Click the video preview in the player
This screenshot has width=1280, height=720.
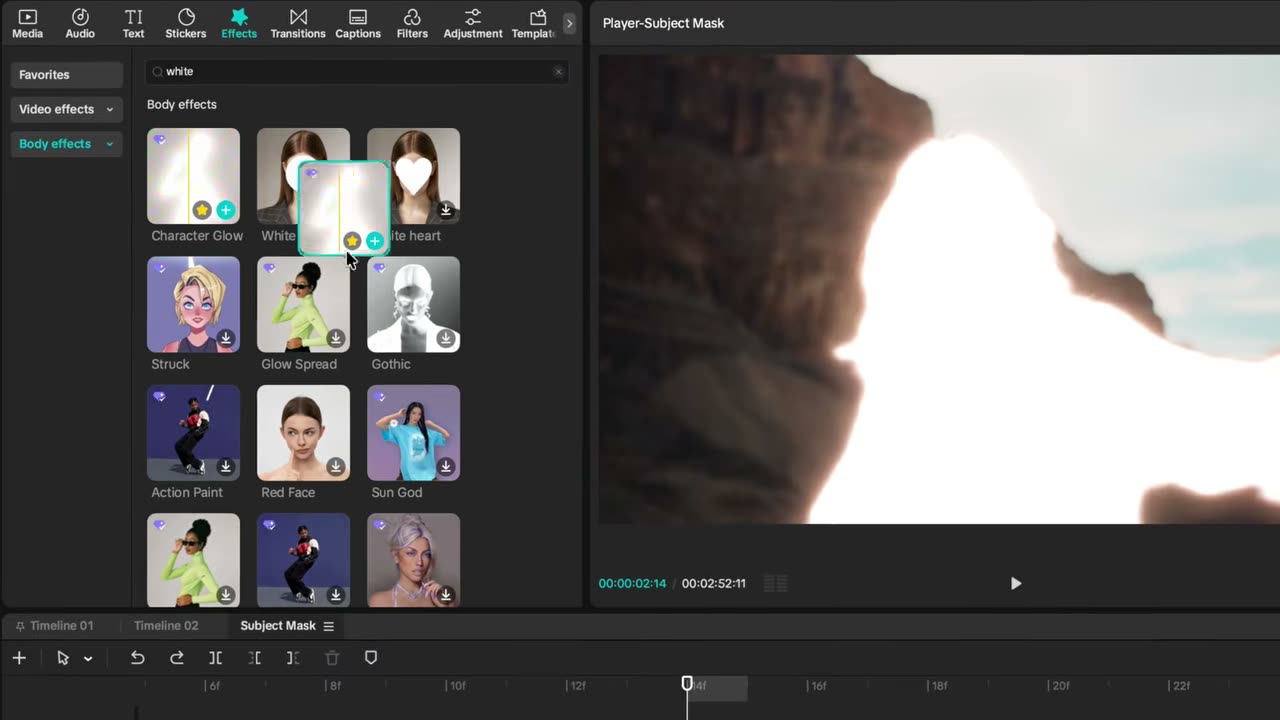pos(939,289)
